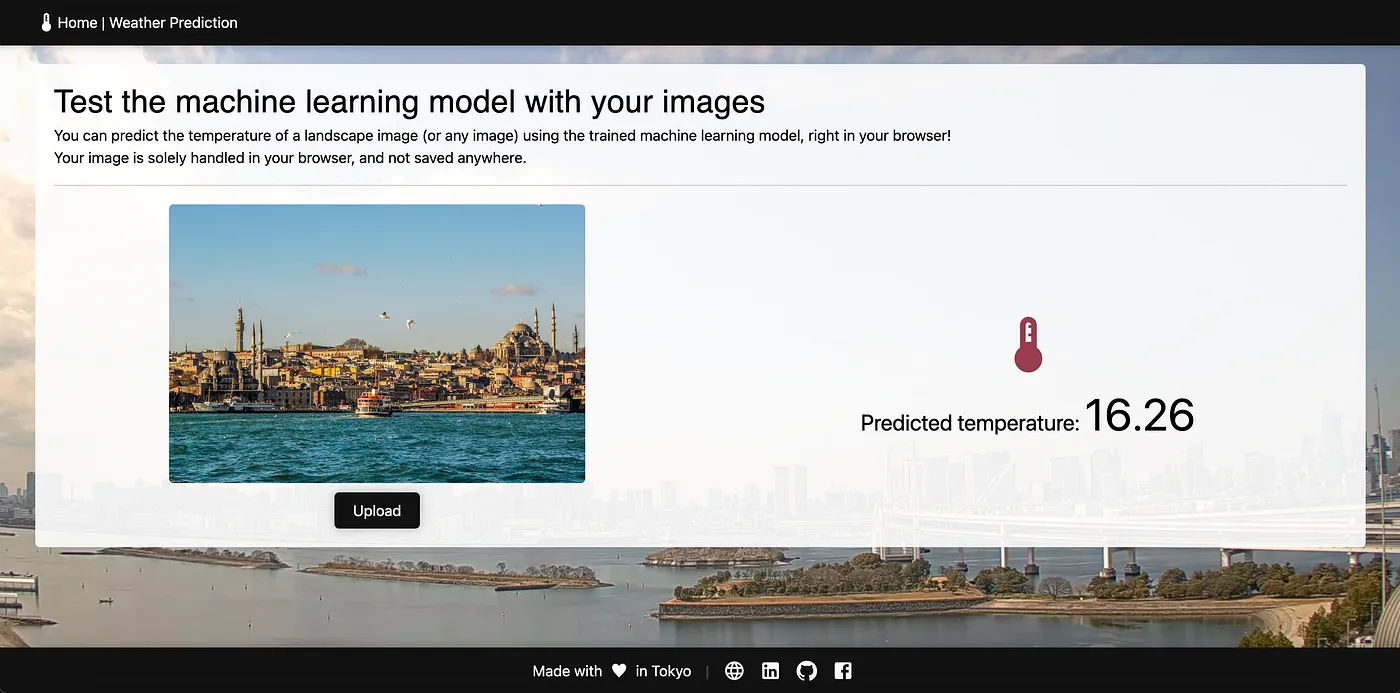The width and height of the screenshot is (1400, 693).
Task: Click the thermometer icon in the navbar
Action: tap(45, 22)
